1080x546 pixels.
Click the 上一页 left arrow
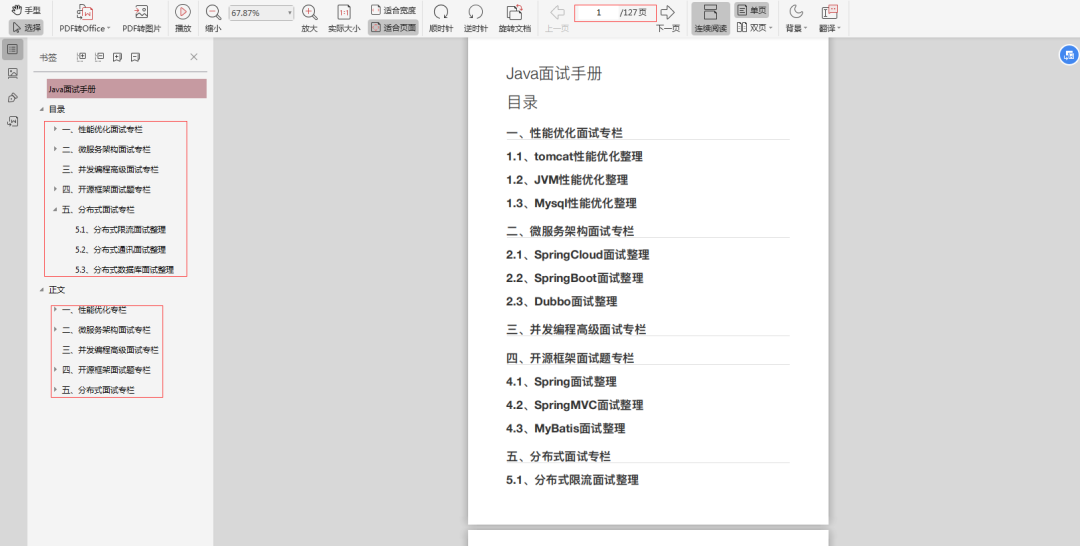(x=557, y=12)
